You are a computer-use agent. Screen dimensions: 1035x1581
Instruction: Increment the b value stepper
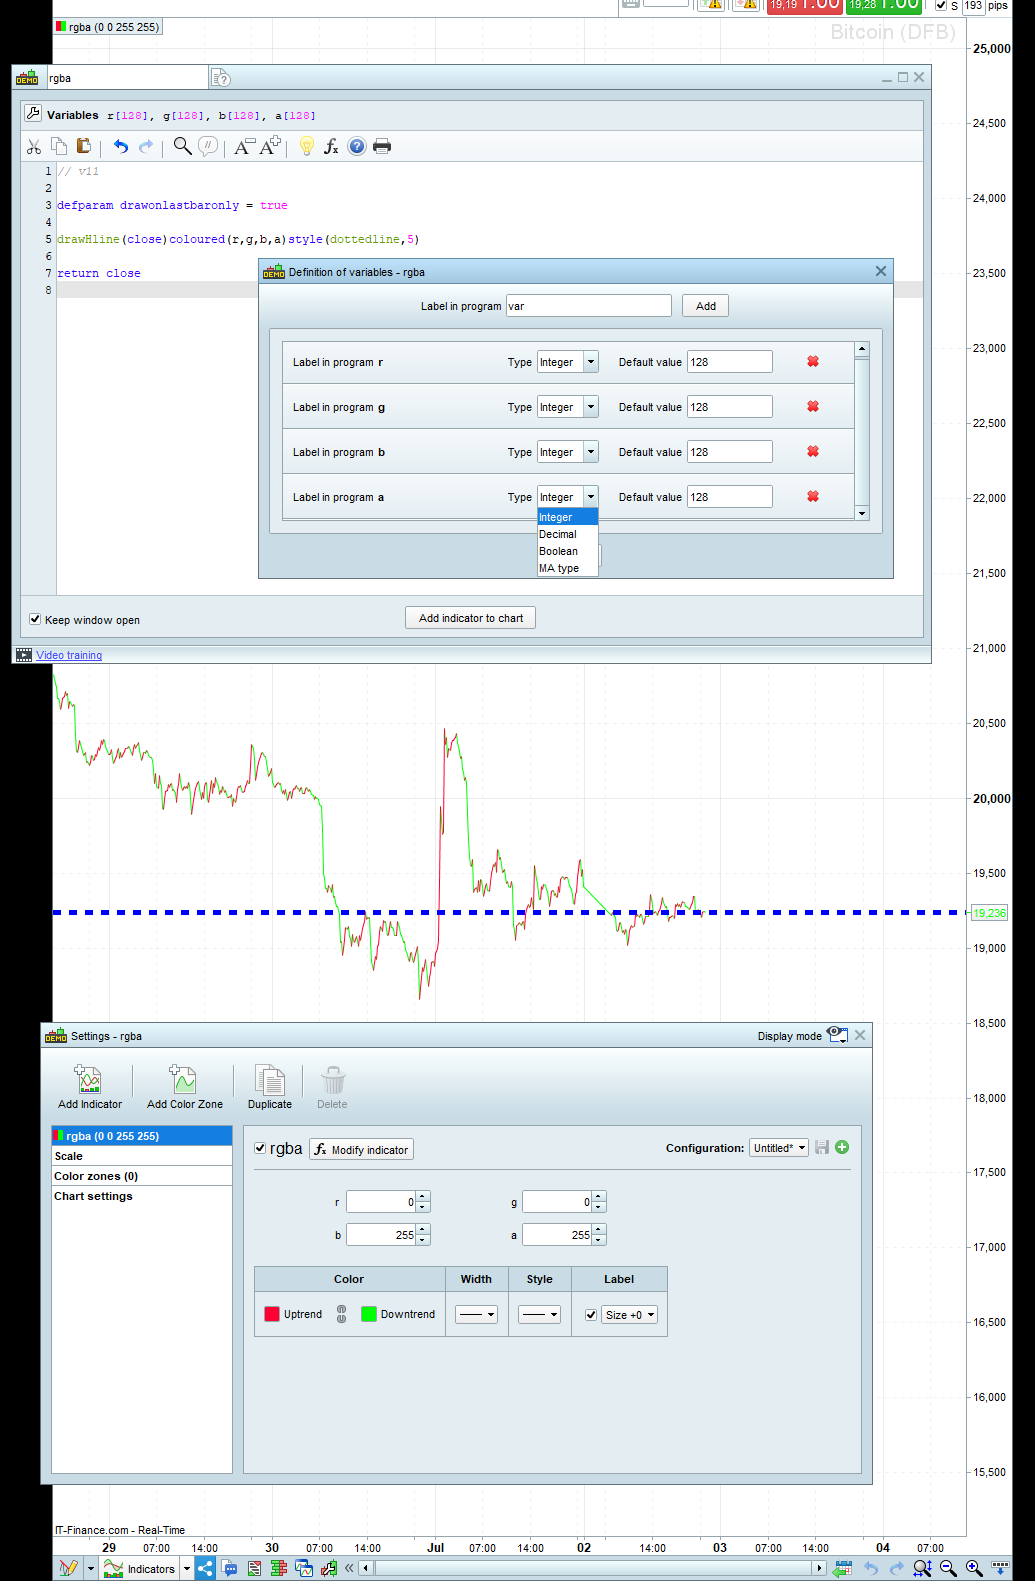pos(423,1230)
